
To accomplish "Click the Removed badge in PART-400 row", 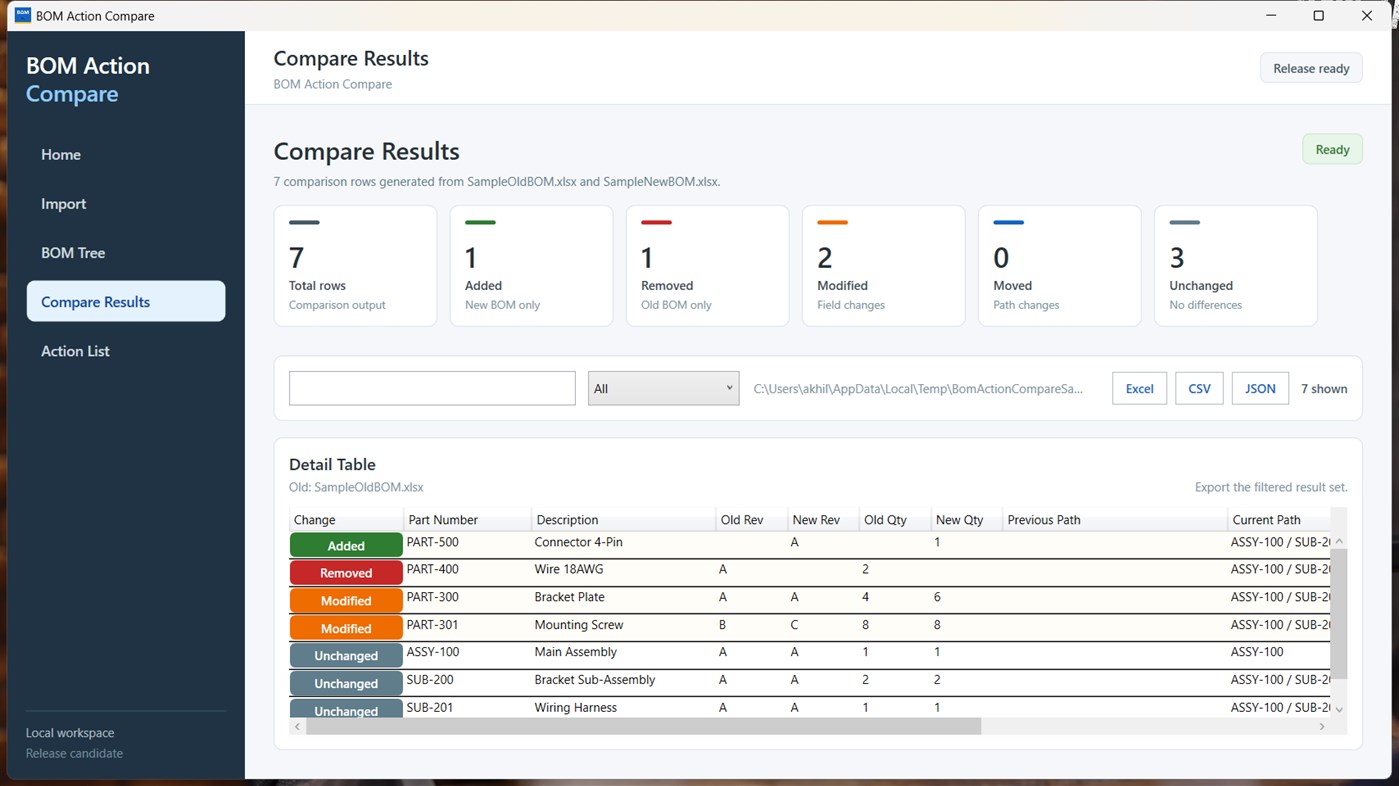I will pos(346,573).
